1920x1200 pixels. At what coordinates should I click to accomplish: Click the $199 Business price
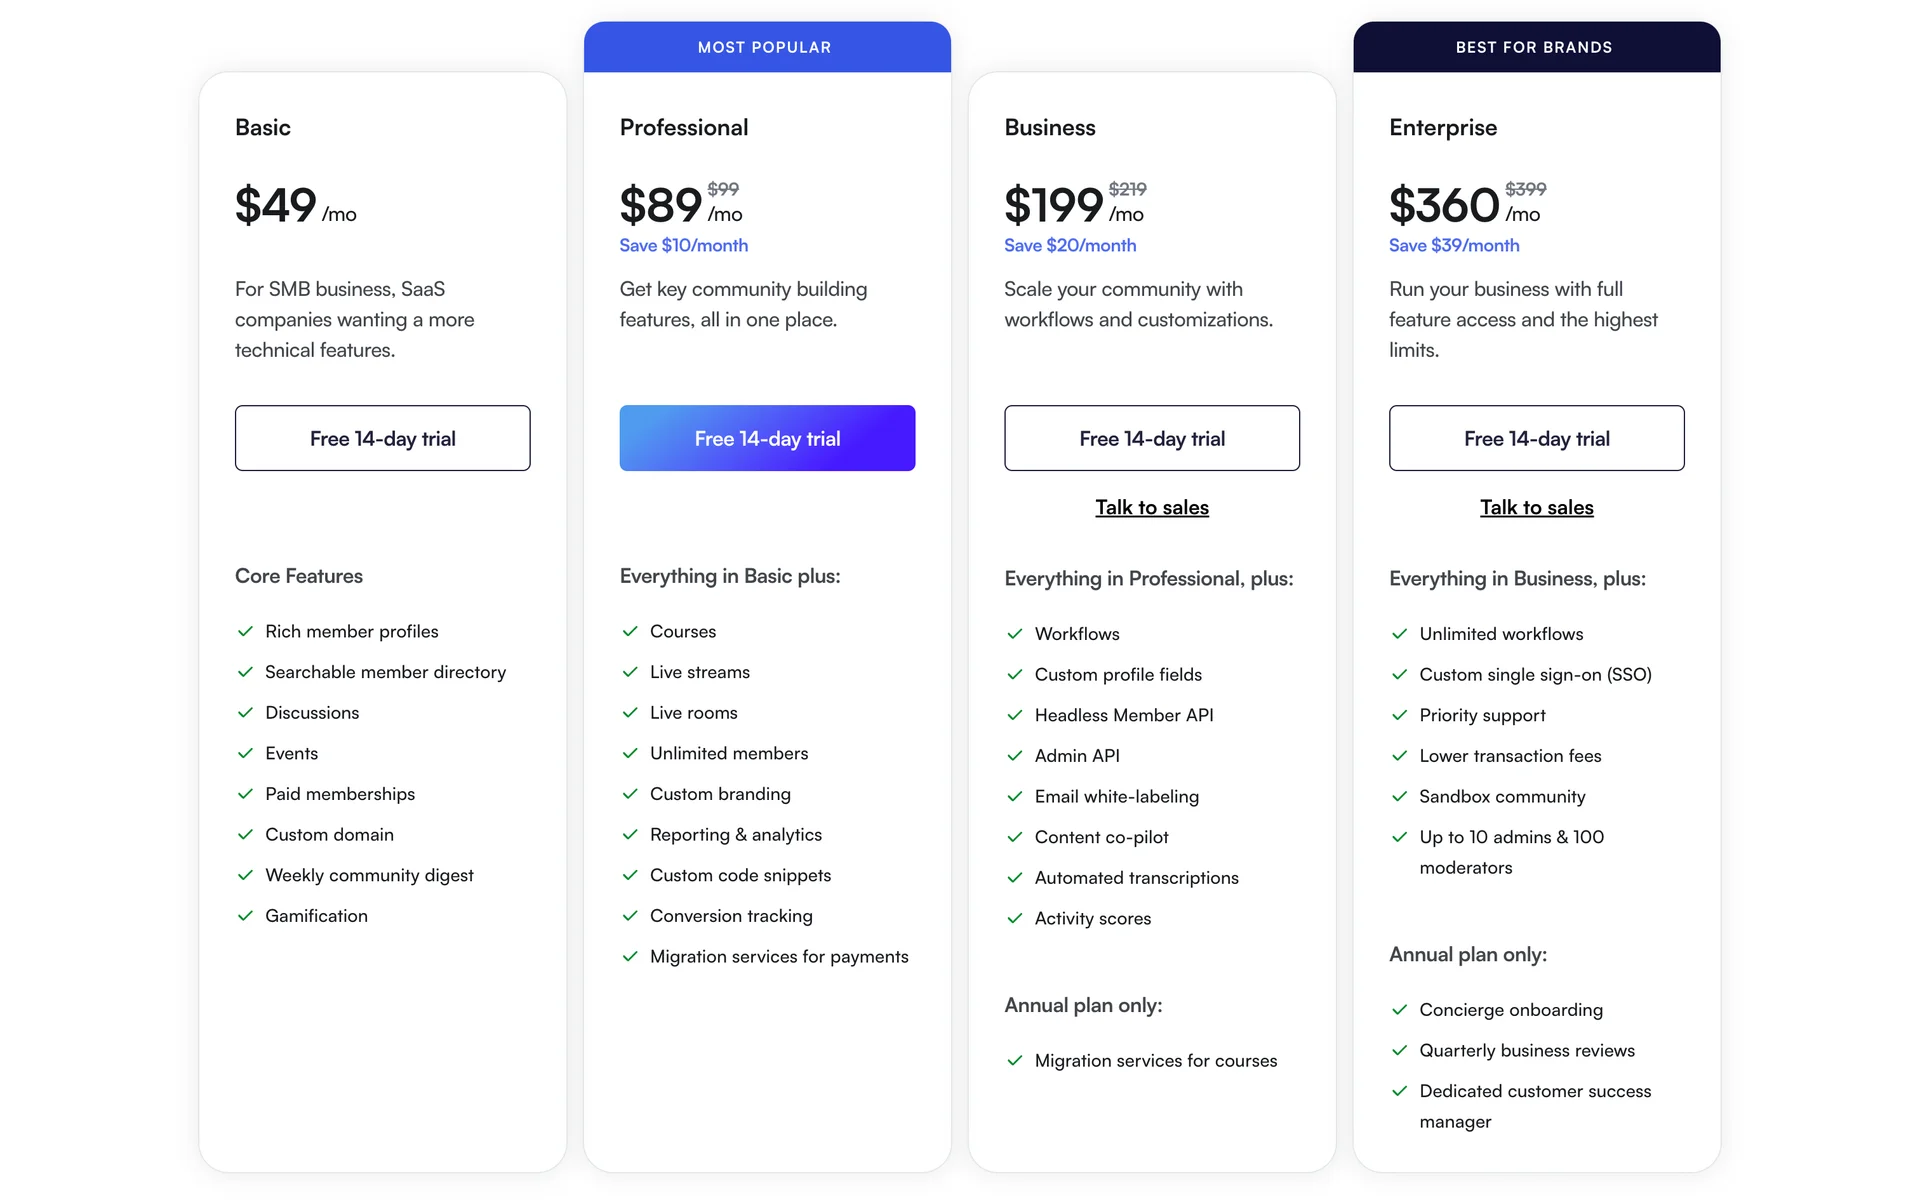[x=1053, y=206]
